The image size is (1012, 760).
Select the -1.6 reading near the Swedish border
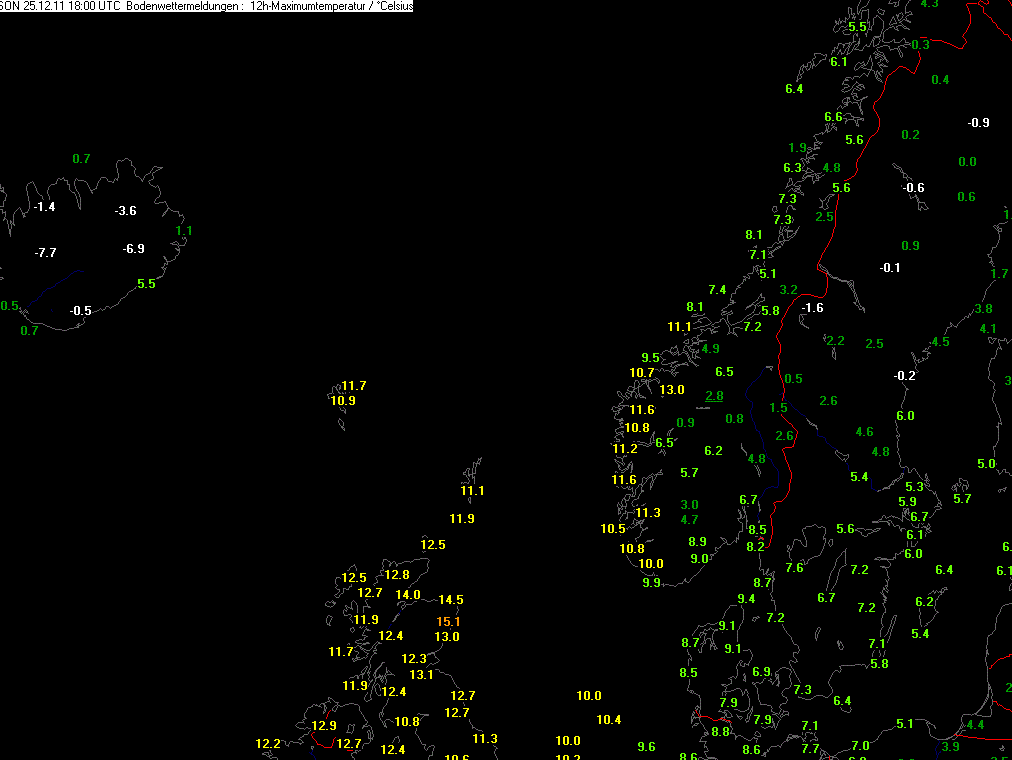812,308
